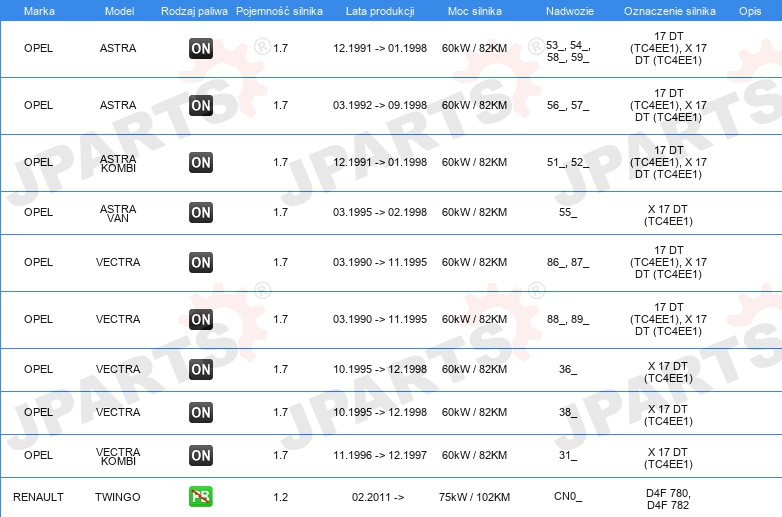
Task: Click the ON icon in the Vectra Kombi row
Action: point(201,455)
